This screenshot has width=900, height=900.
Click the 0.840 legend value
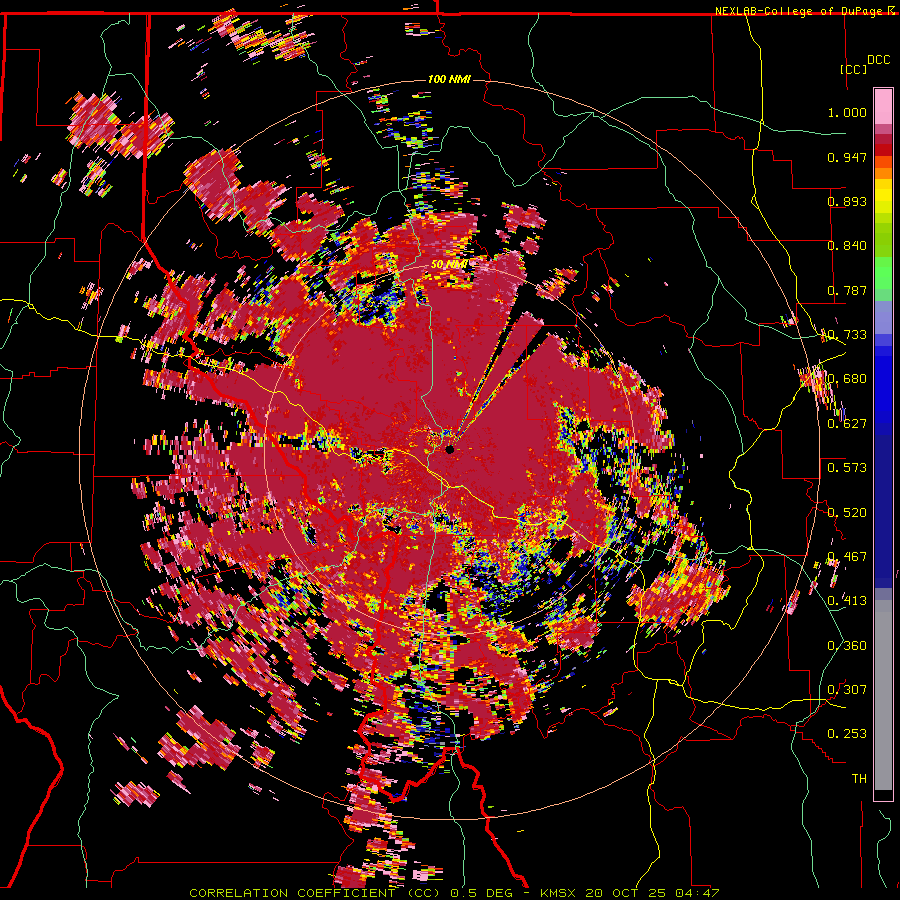(847, 246)
